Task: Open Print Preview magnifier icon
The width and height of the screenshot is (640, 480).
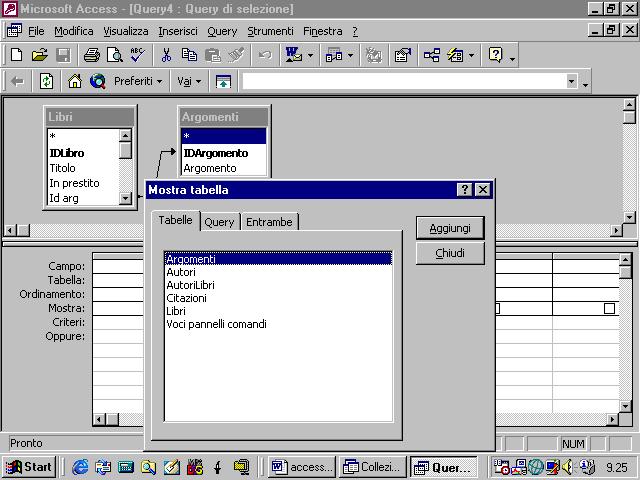Action: click(115, 55)
